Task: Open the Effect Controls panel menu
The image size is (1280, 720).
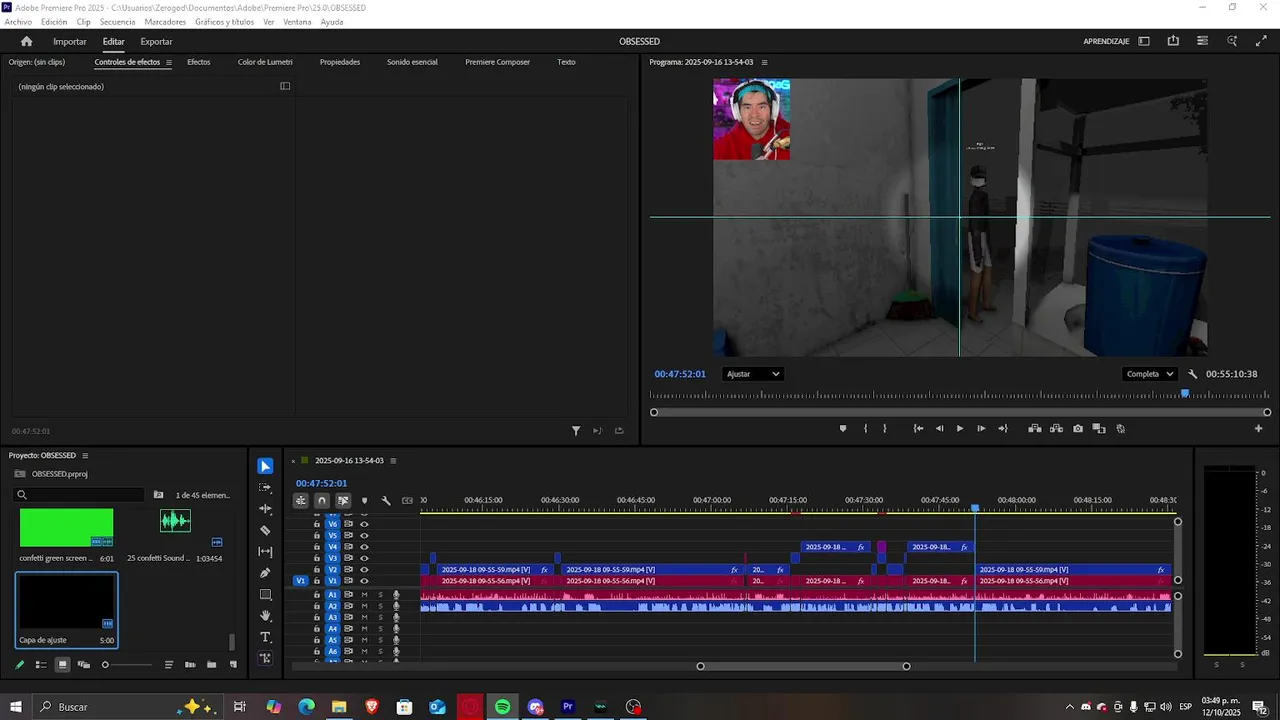Action: click(168, 62)
